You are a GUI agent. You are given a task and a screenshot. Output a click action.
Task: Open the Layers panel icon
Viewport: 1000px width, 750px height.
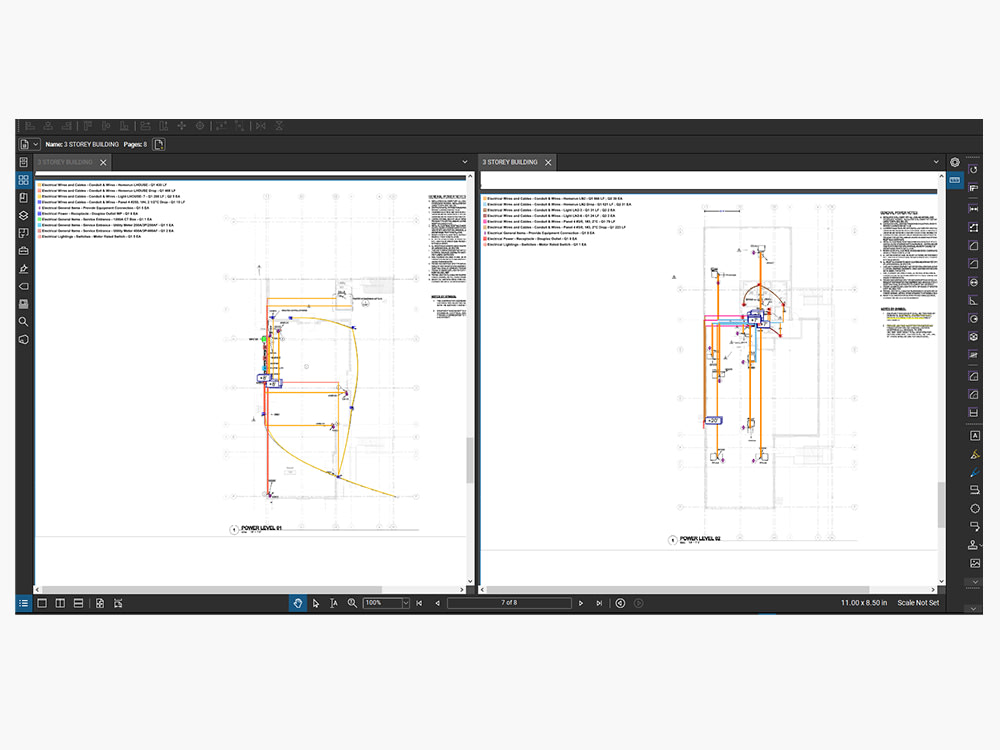pyautogui.click(x=24, y=216)
